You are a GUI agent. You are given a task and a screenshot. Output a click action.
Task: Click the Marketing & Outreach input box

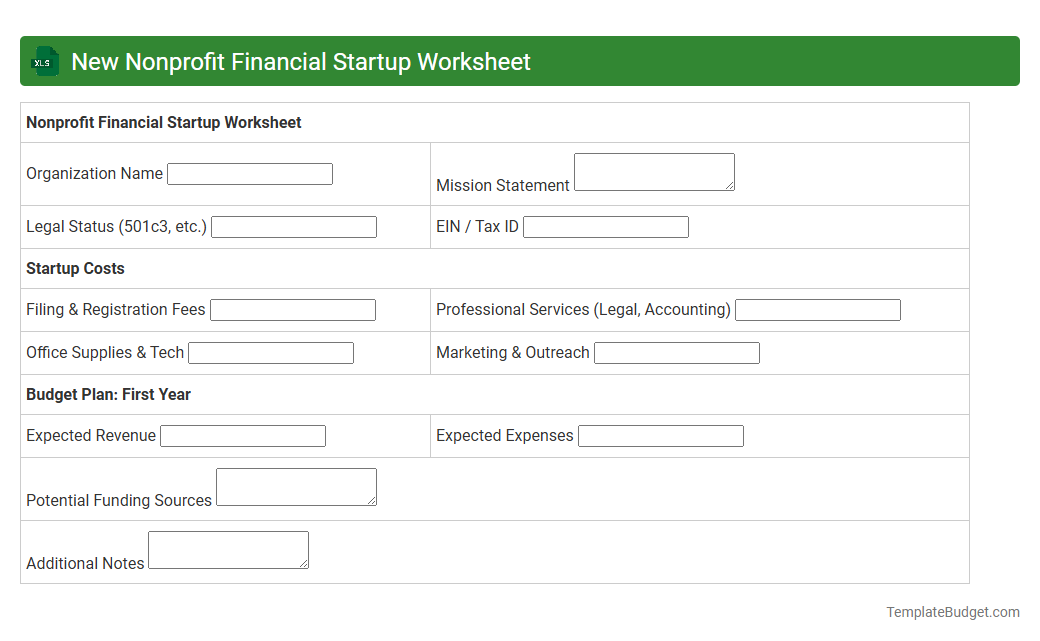click(676, 352)
